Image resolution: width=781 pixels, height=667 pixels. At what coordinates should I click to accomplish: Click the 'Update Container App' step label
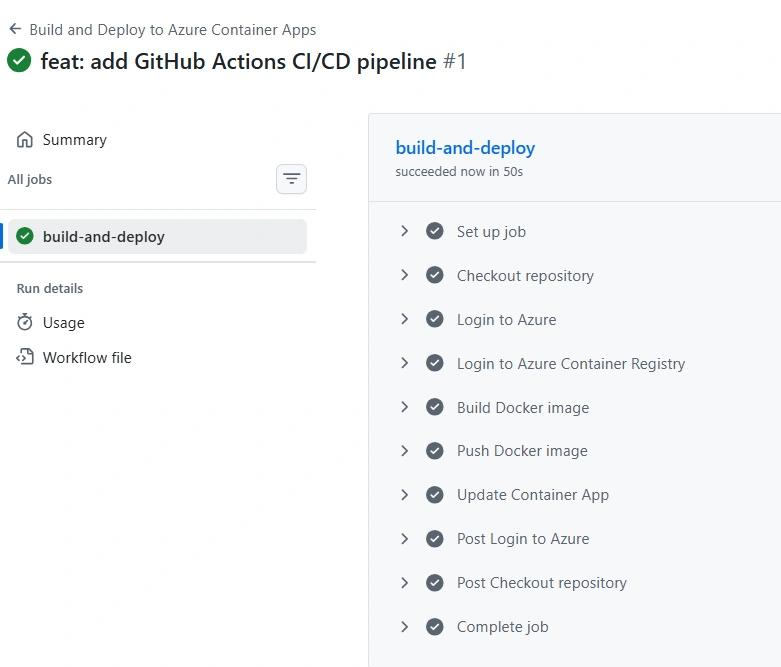point(533,495)
